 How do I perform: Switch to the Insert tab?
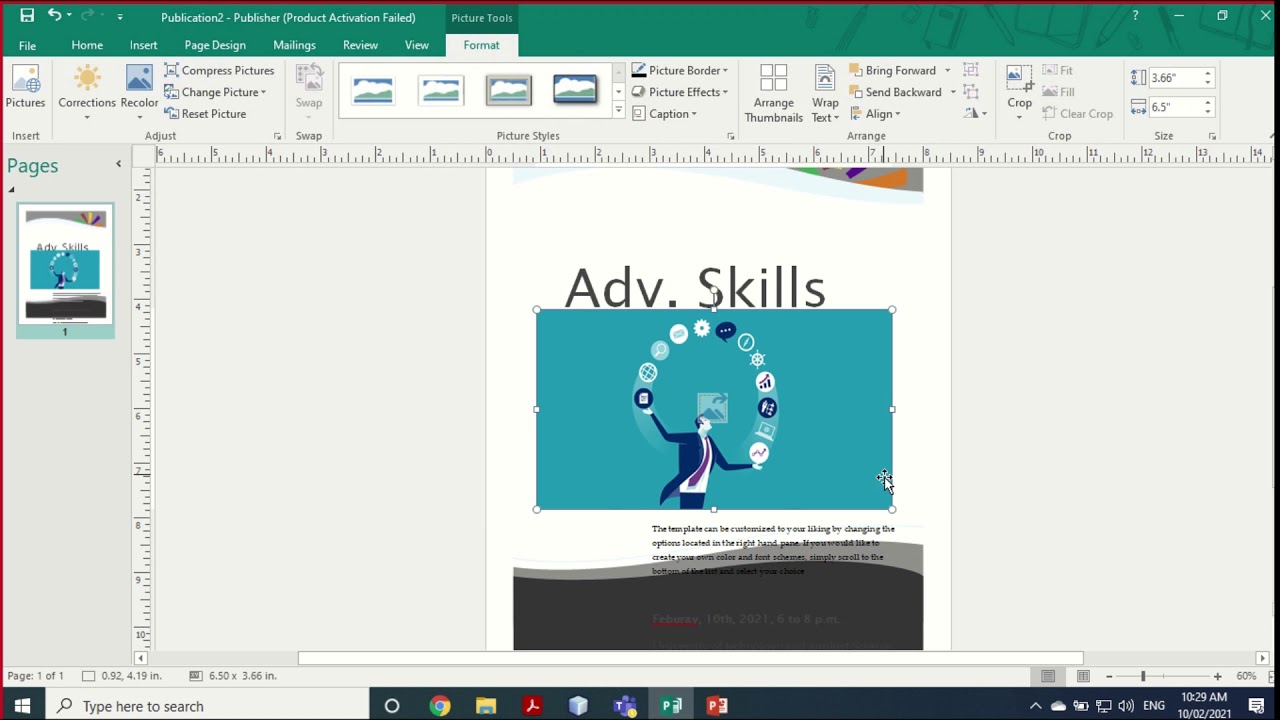pos(143,45)
